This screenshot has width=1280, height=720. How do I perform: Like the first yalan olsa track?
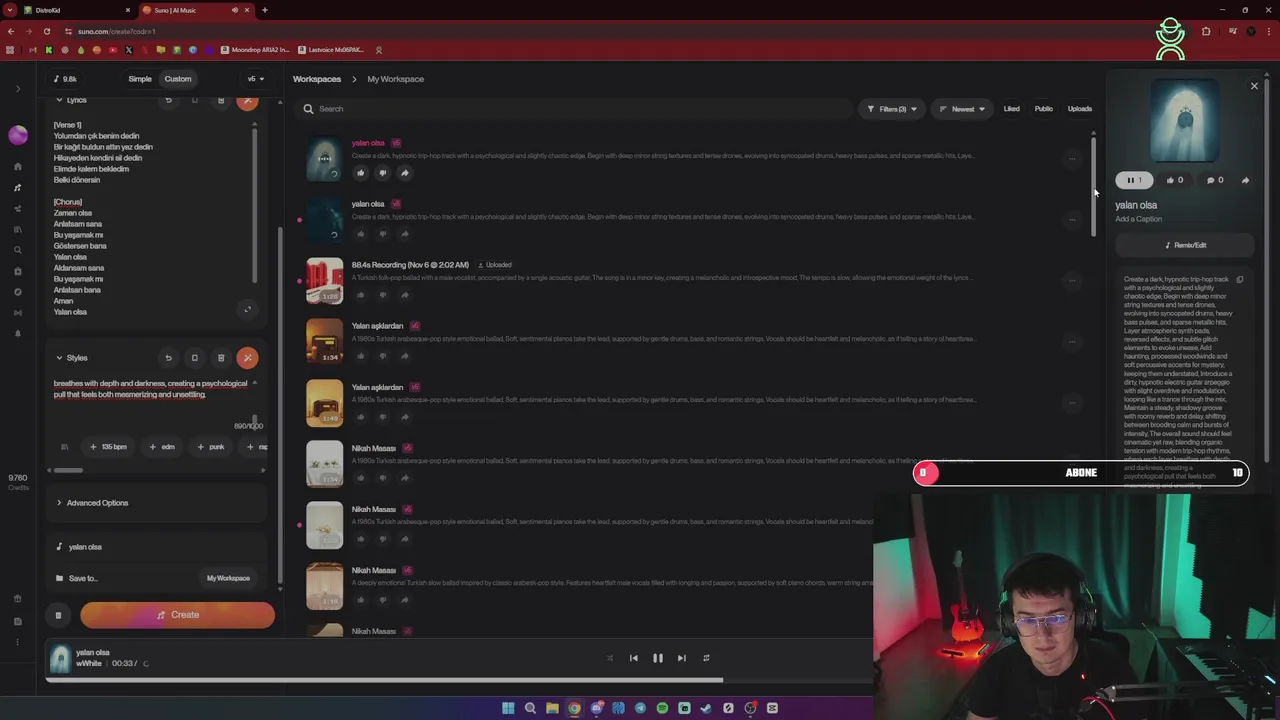361,173
